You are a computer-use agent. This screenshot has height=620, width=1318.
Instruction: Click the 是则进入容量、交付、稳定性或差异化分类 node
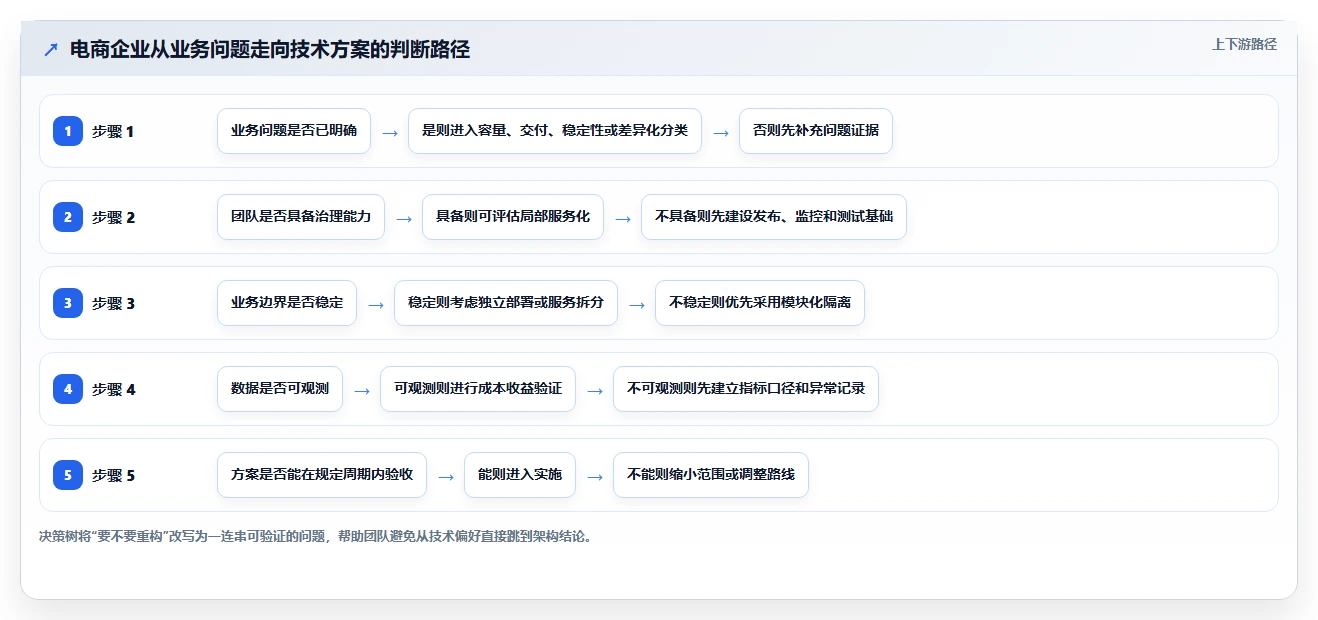[x=555, y=131]
